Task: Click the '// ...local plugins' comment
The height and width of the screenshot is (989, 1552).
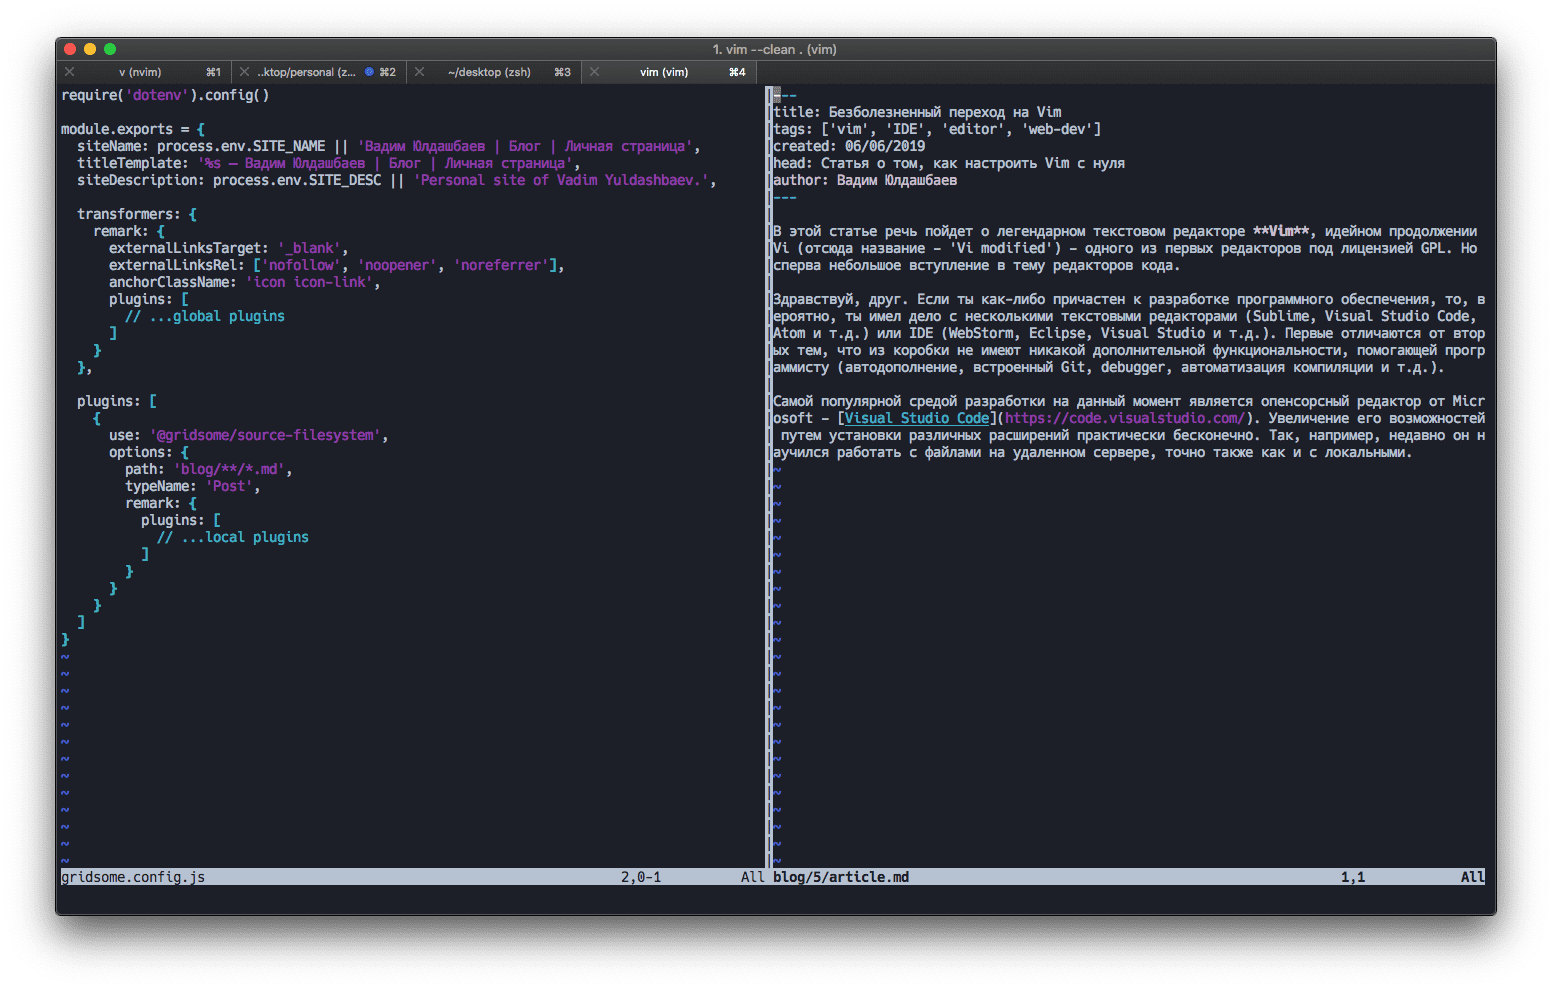Action: tap(233, 537)
